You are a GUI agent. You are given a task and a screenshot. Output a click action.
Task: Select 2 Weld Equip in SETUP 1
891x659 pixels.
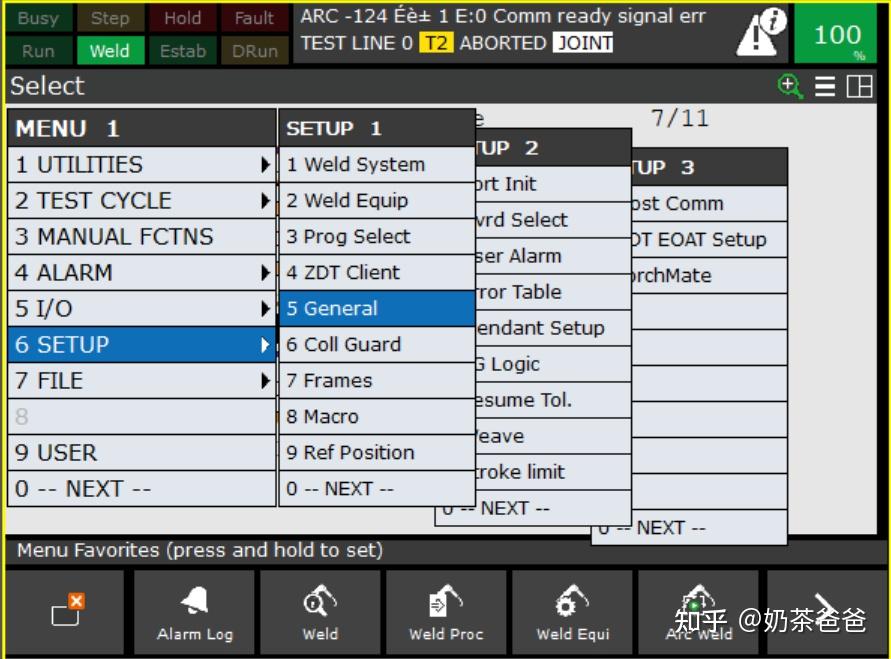pyautogui.click(x=377, y=201)
